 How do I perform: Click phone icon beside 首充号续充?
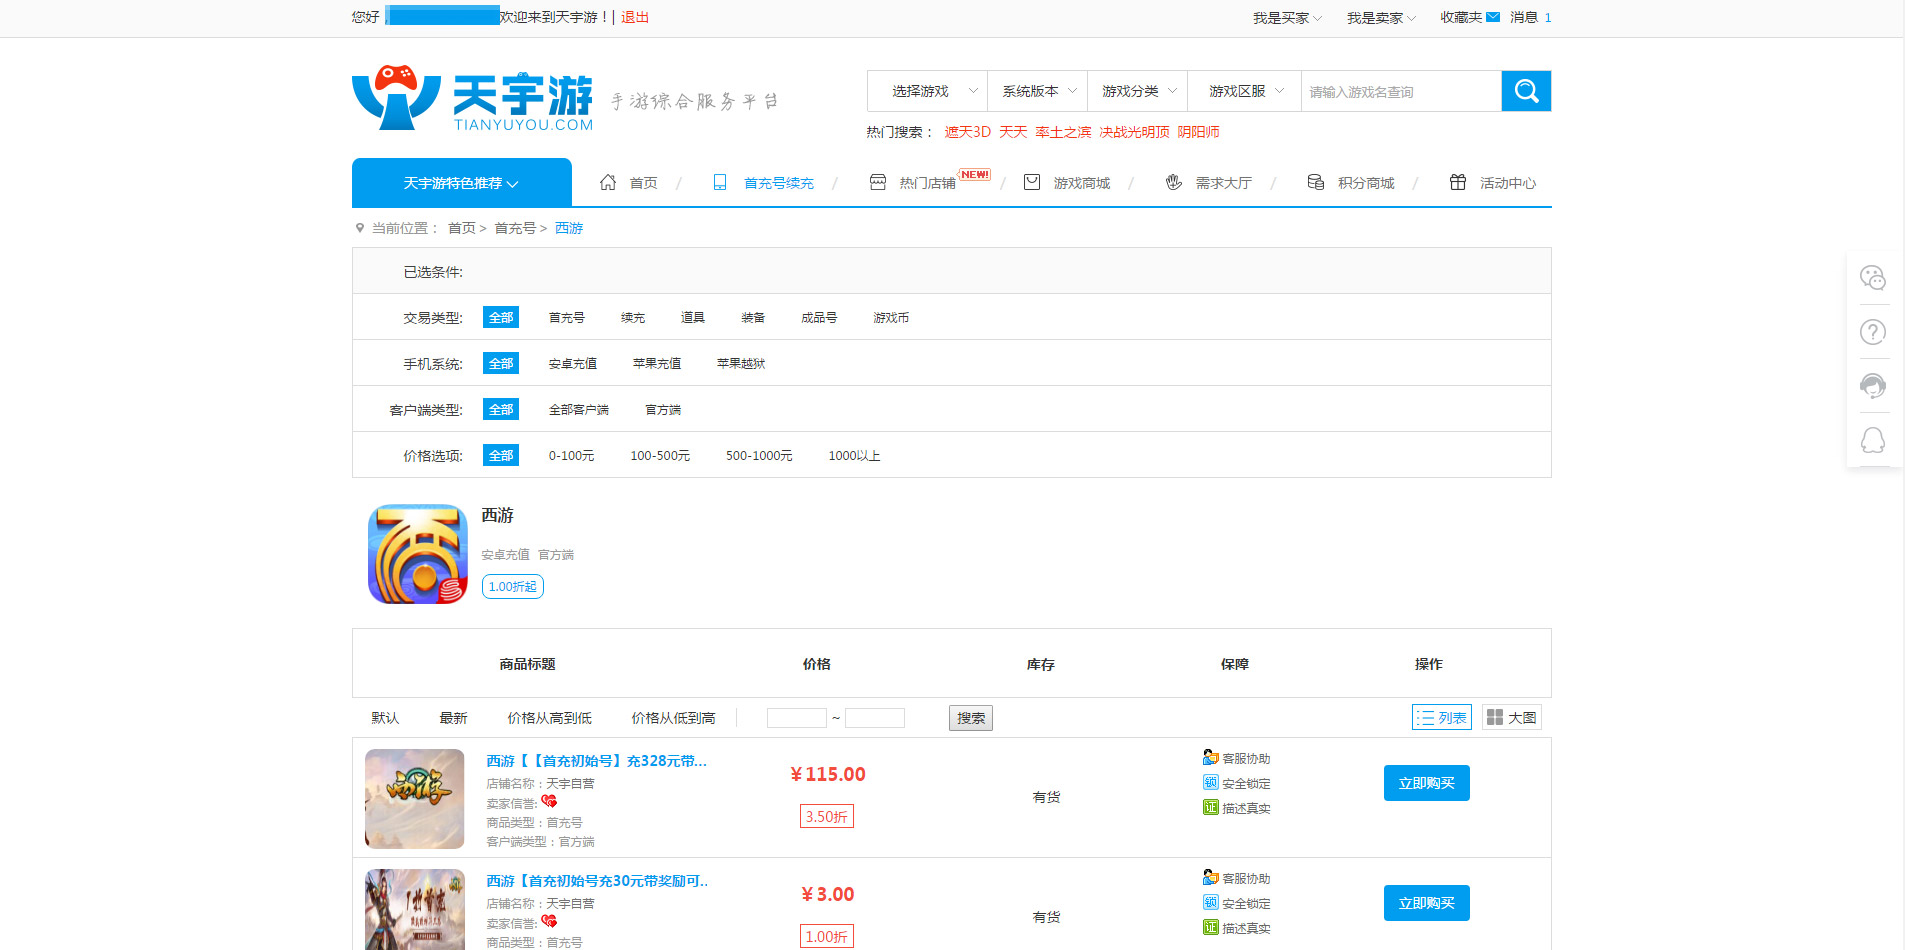720,182
